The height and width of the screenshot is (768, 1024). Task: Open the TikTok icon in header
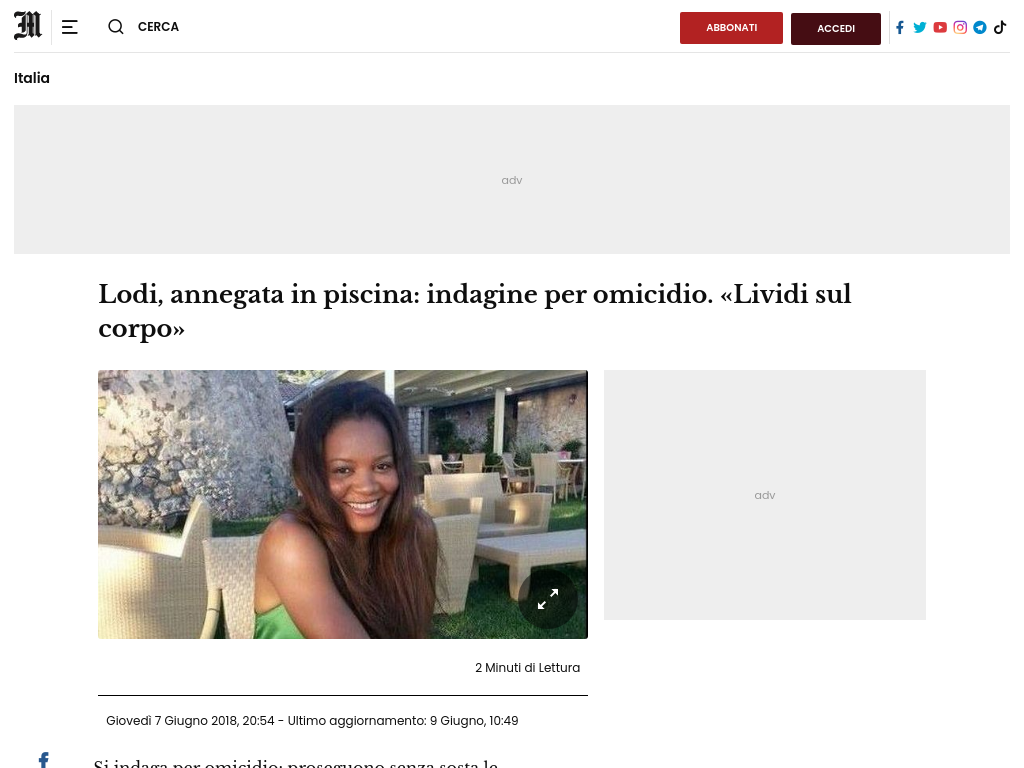pos(1000,27)
